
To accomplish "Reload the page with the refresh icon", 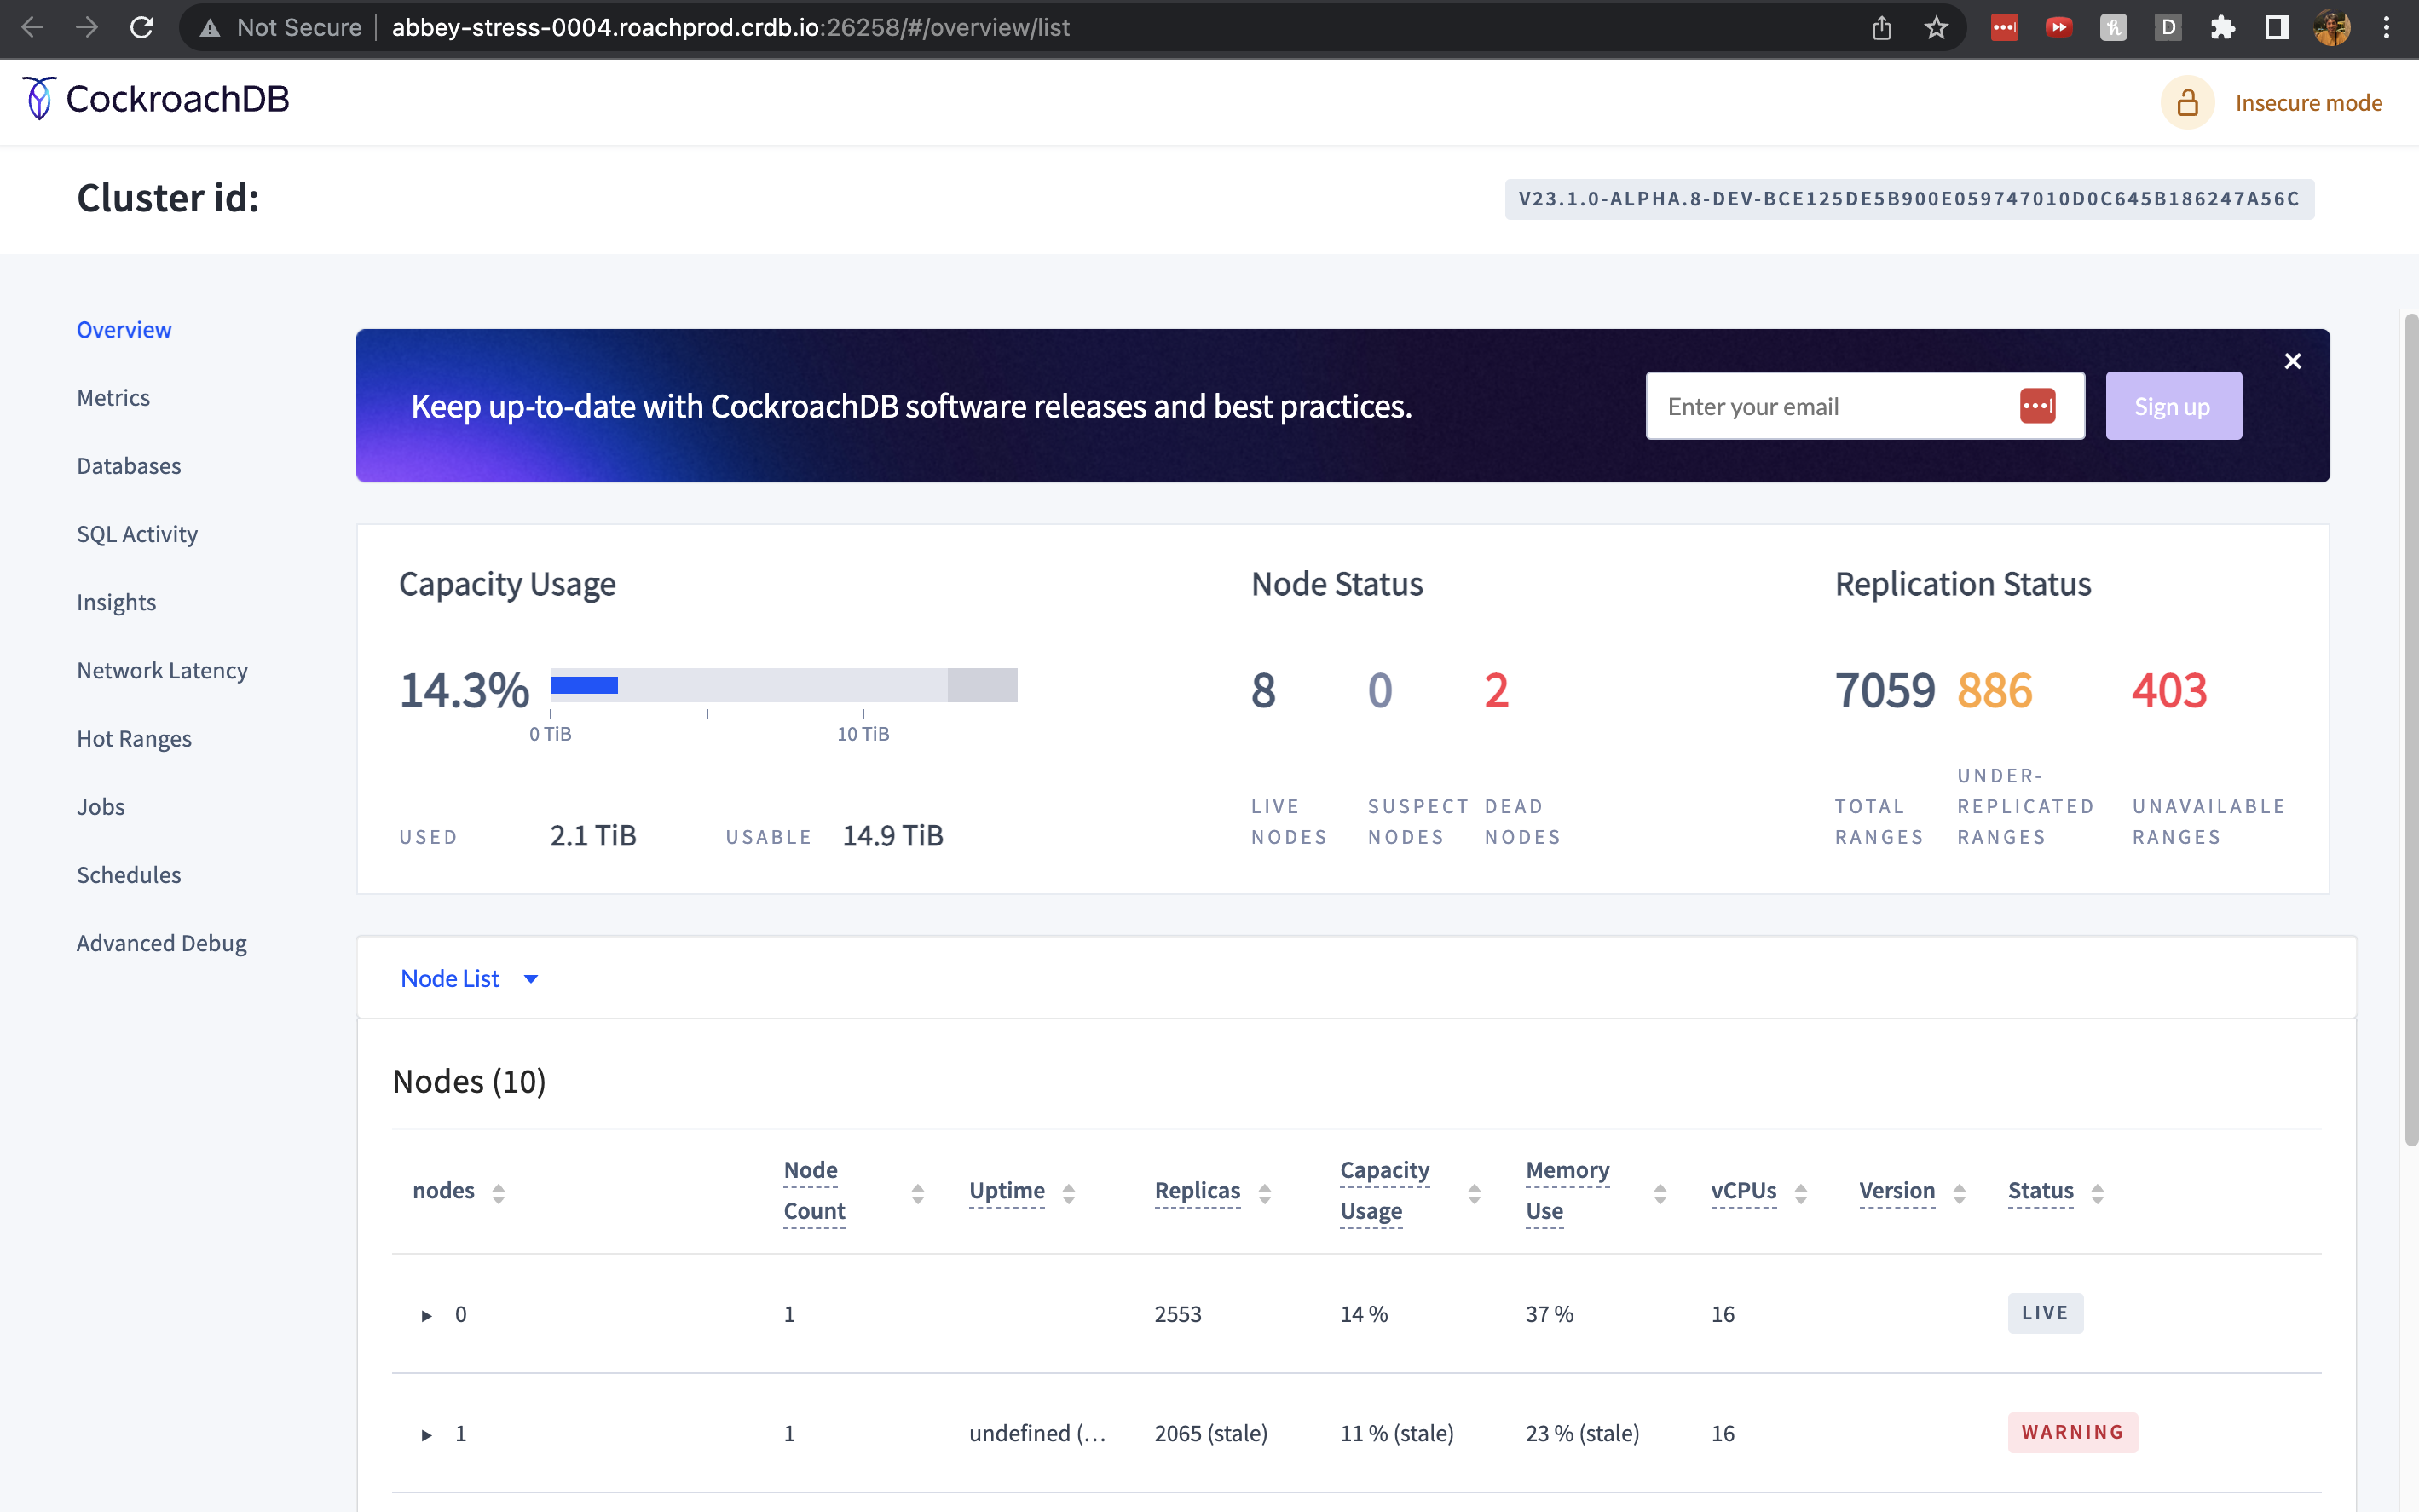I will (x=142, y=27).
